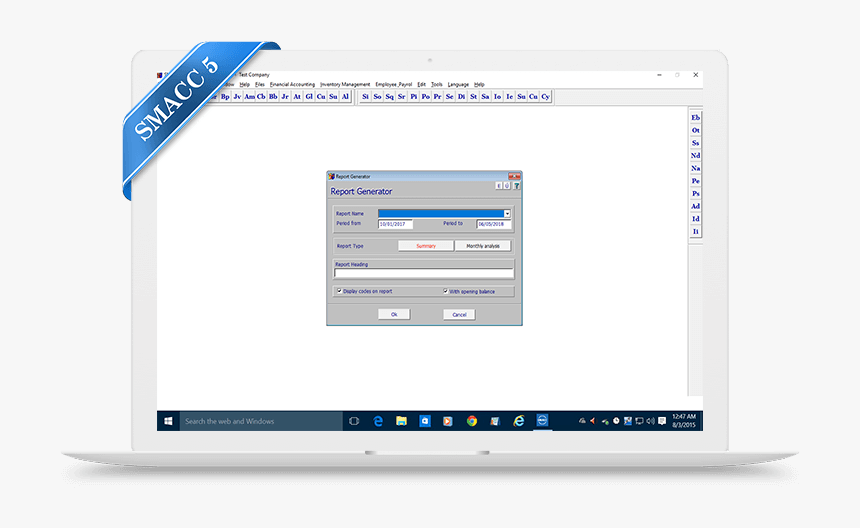The width and height of the screenshot is (860, 528).
Task: Click the Period to date field
Action: (494, 224)
